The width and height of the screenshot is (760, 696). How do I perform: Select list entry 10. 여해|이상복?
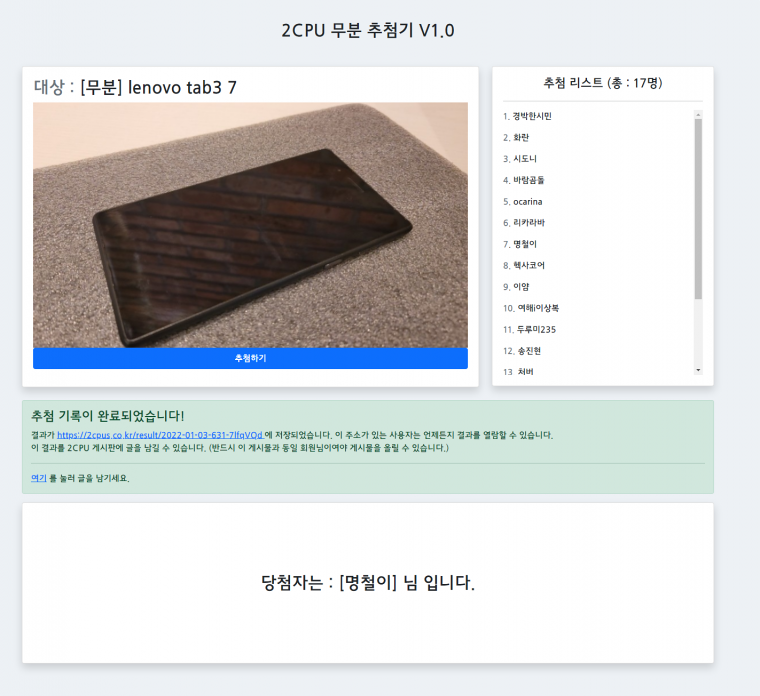(531, 308)
